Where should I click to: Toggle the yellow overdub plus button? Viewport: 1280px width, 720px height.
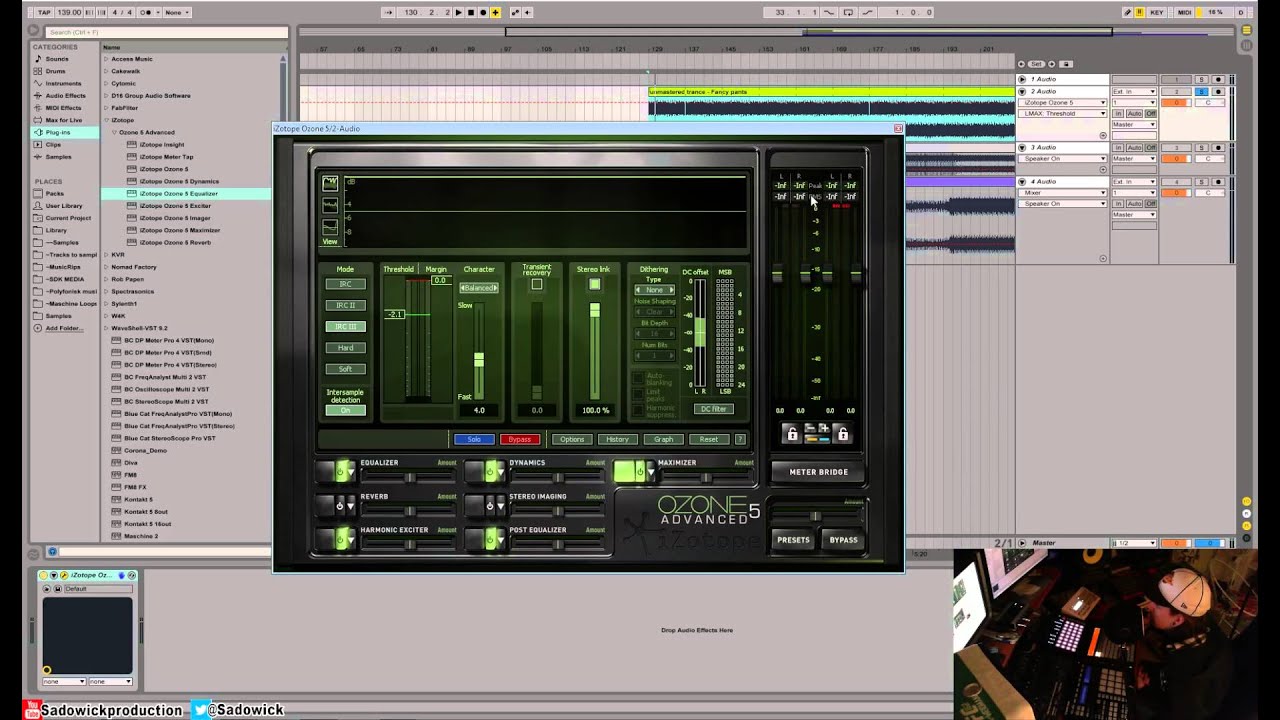tap(495, 12)
